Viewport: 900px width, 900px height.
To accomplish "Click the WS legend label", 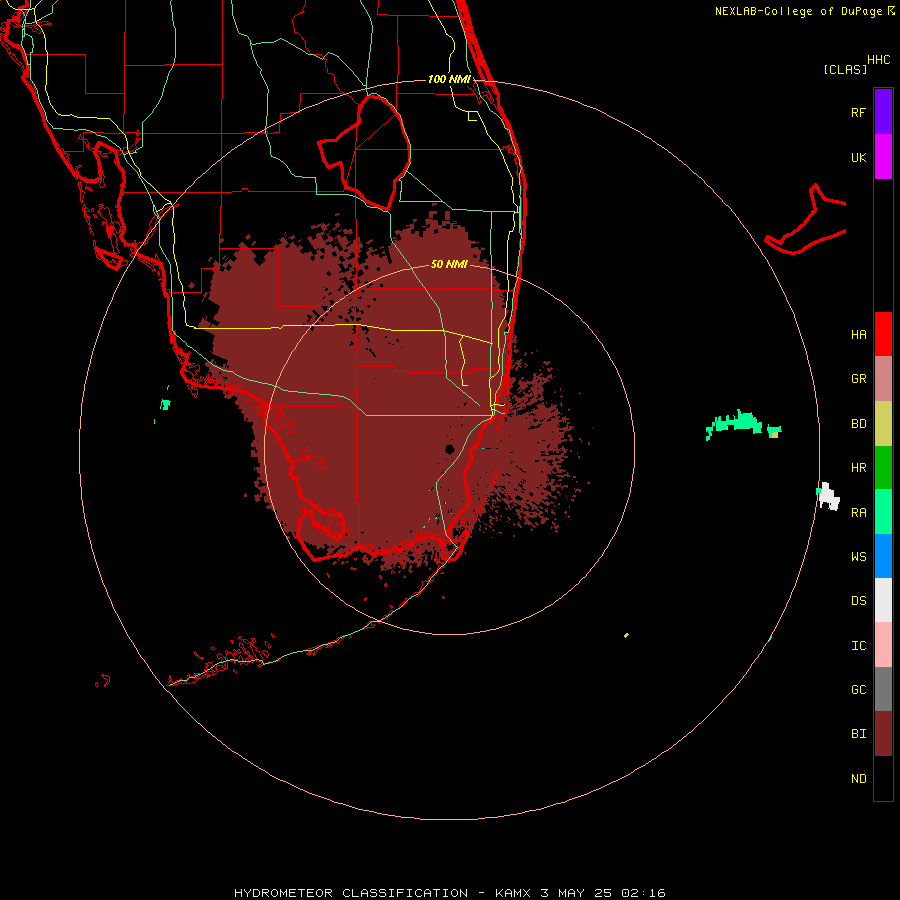I will click(x=858, y=556).
